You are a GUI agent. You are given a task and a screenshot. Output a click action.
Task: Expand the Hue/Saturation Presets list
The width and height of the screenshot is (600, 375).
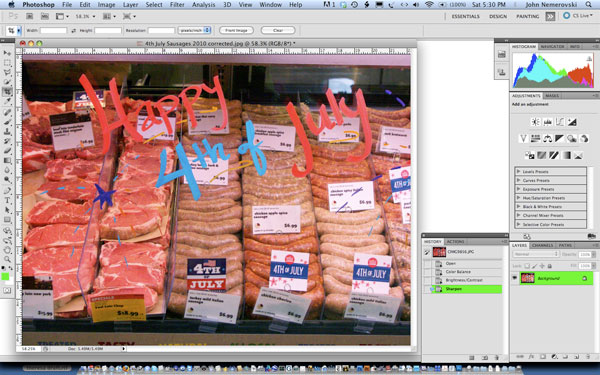518,198
